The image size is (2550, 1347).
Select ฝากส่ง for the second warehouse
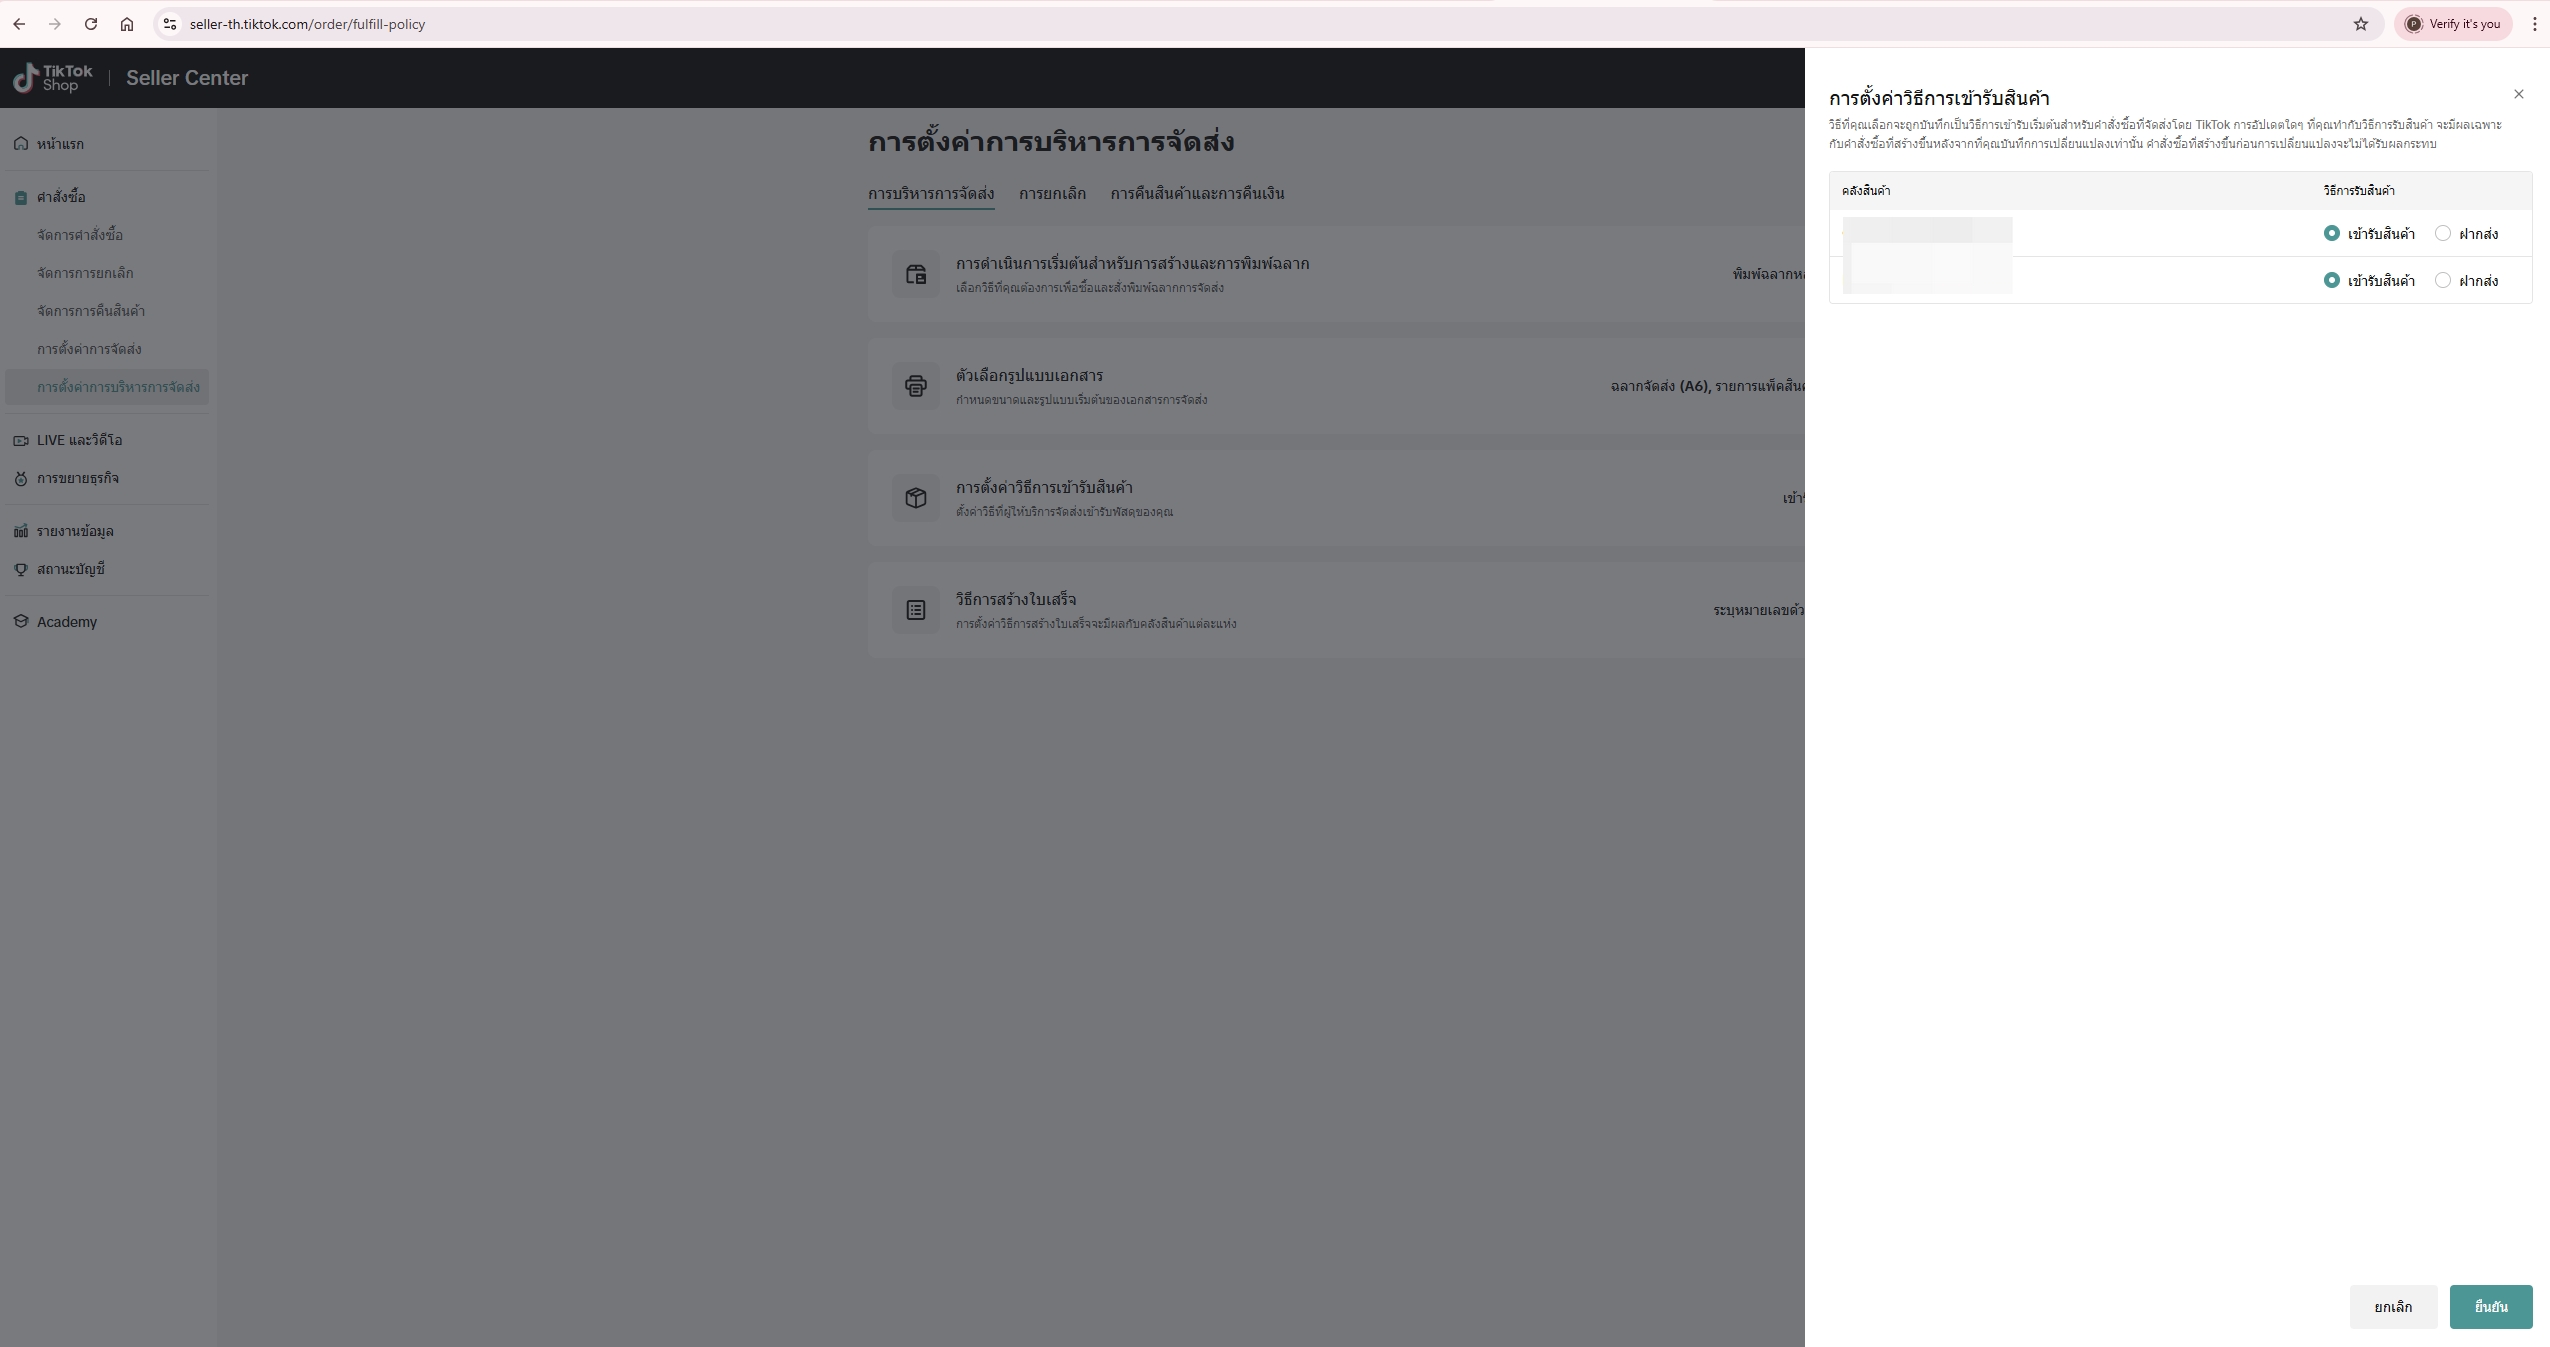coord(2442,280)
